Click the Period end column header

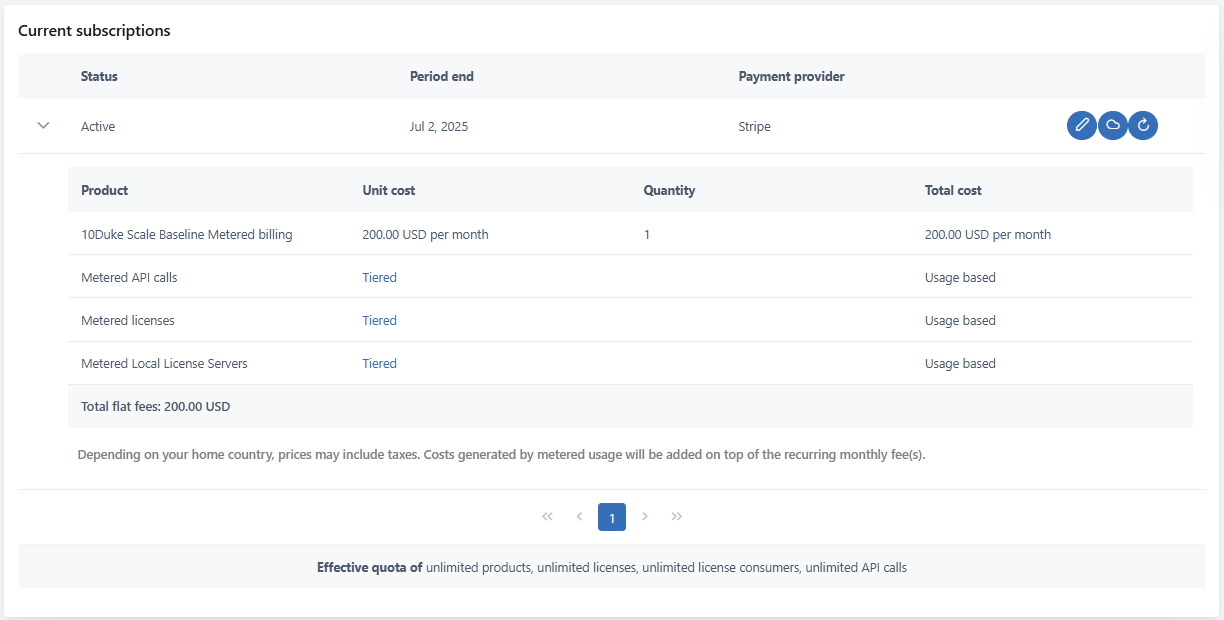pos(442,77)
